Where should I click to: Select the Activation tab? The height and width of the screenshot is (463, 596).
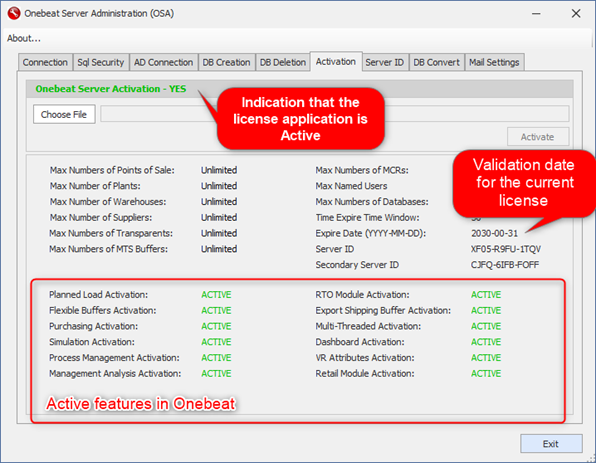click(x=336, y=62)
